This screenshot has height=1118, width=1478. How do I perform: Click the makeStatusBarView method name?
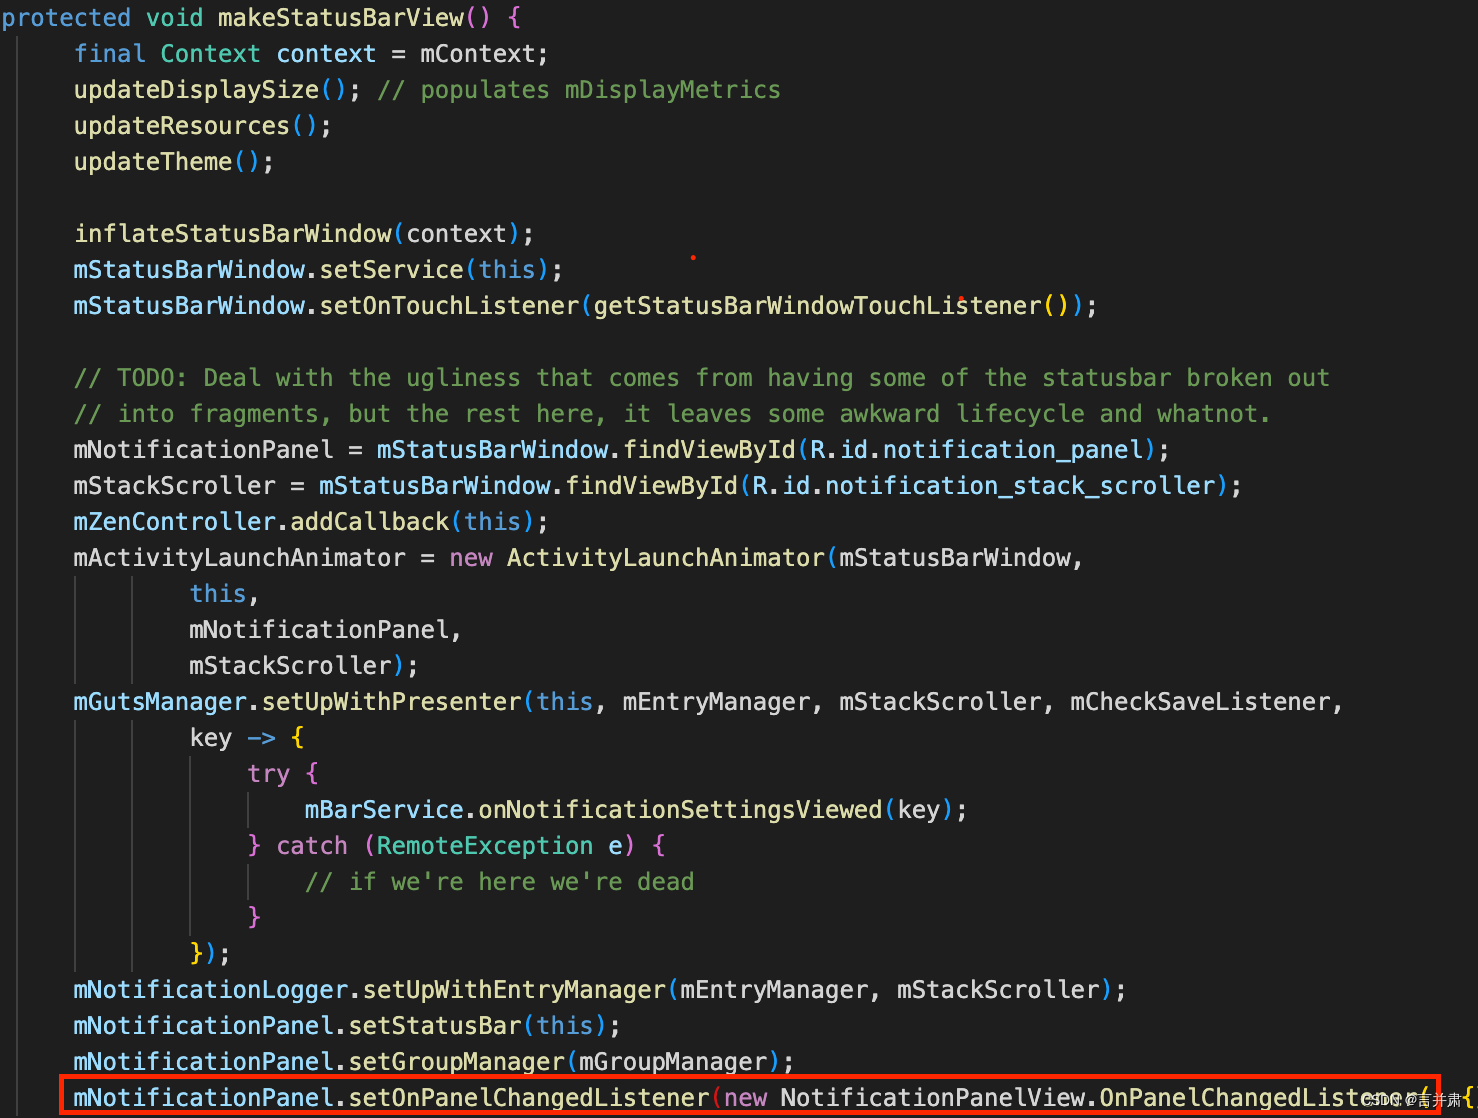click(x=341, y=18)
